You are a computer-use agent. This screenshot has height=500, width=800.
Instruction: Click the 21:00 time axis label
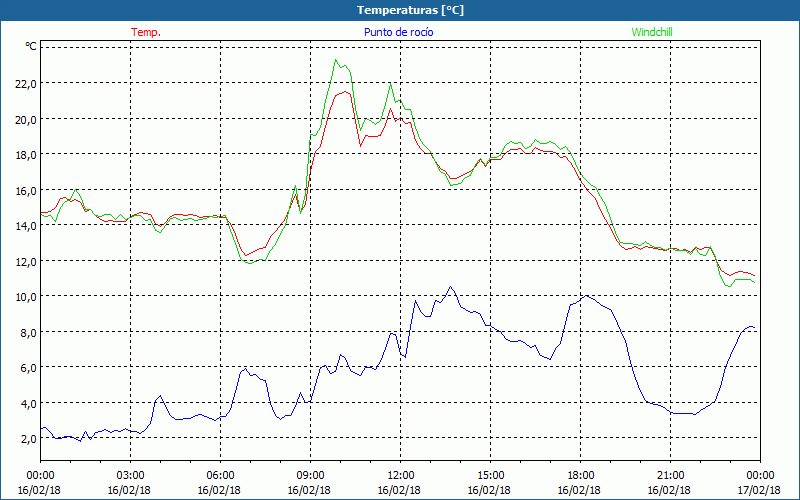pos(670,475)
